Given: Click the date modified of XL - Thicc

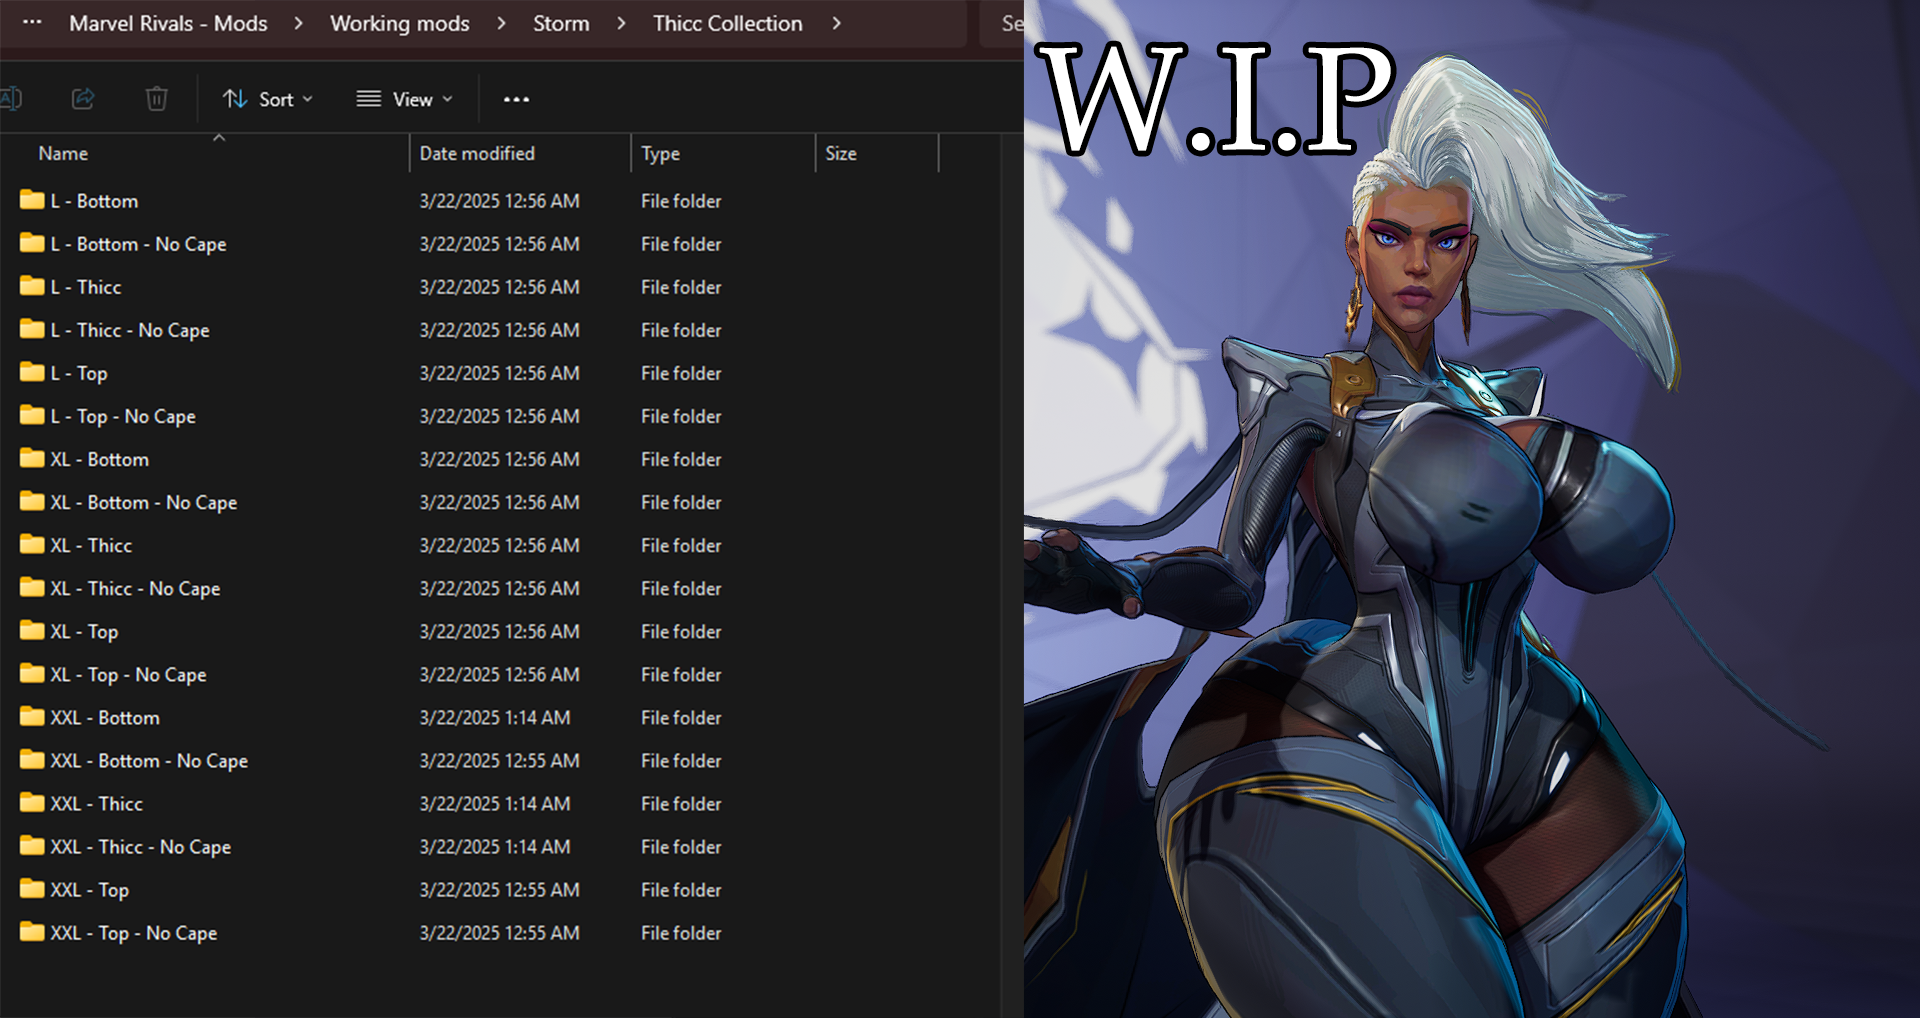Looking at the screenshot, I should 499,545.
